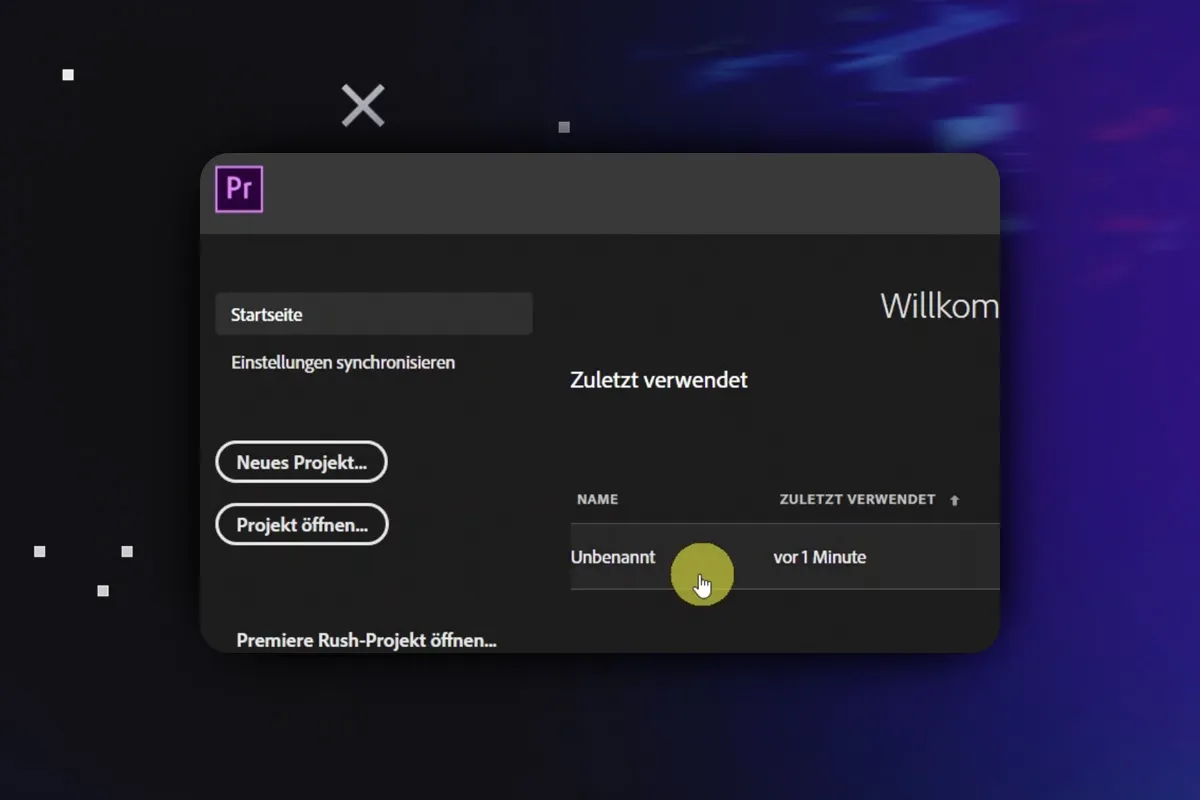Sort by ZULETZT VERWENDET column header

[x=857, y=499]
